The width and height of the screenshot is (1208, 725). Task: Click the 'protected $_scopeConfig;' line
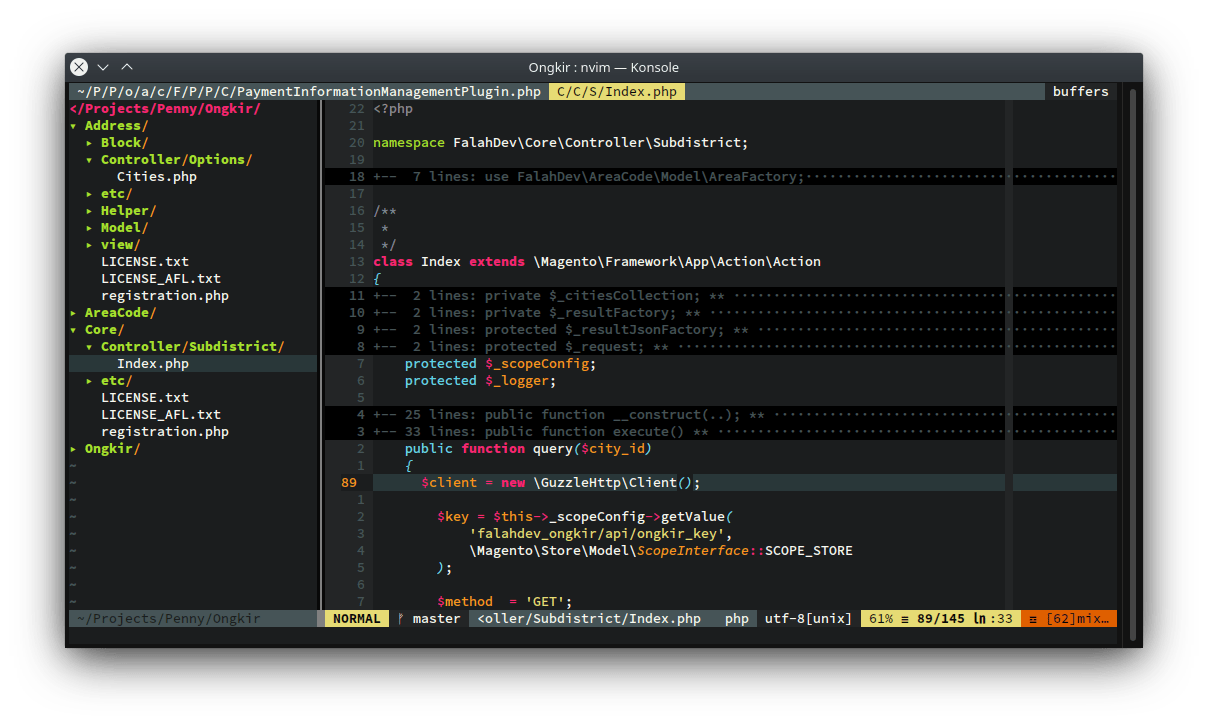(501, 364)
